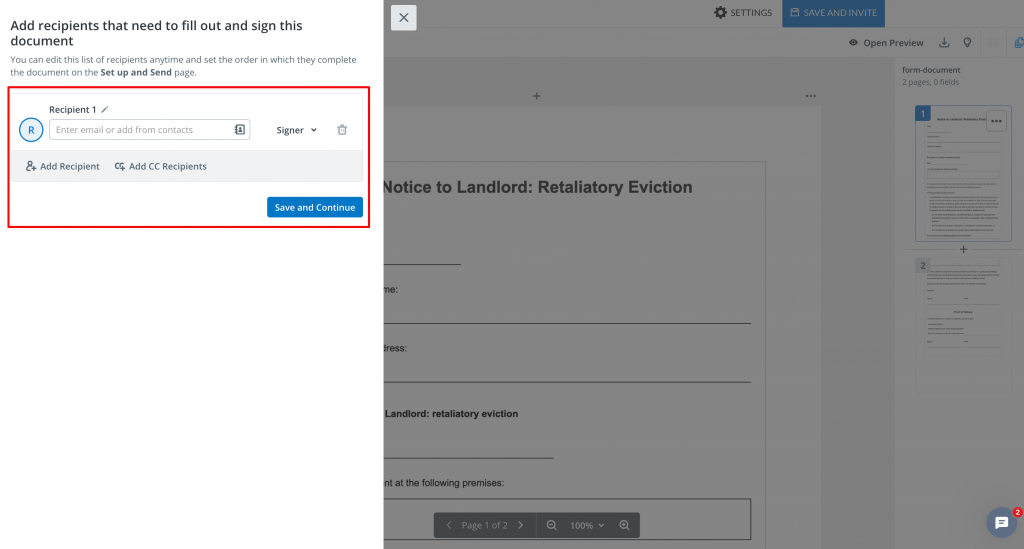
Task: Open the chat support bubble
Action: [x=1002, y=523]
